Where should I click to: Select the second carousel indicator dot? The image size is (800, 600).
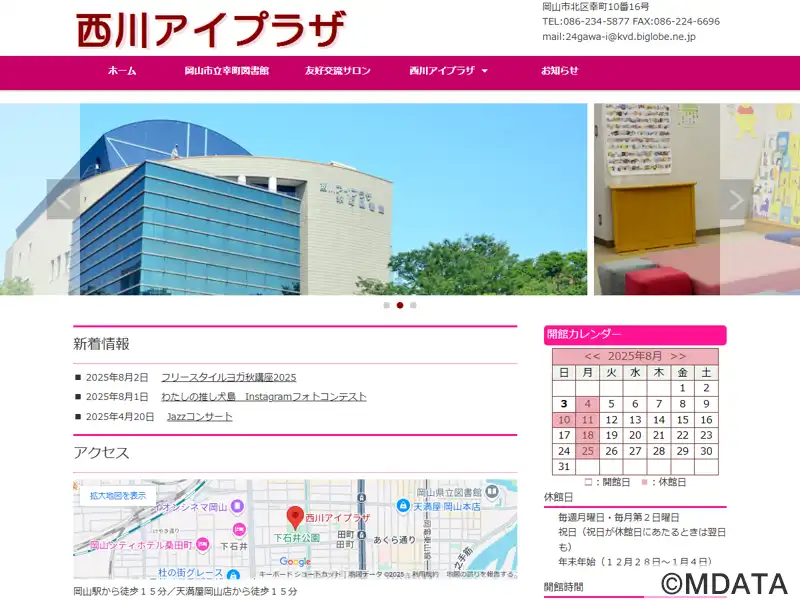[x=400, y=305]
